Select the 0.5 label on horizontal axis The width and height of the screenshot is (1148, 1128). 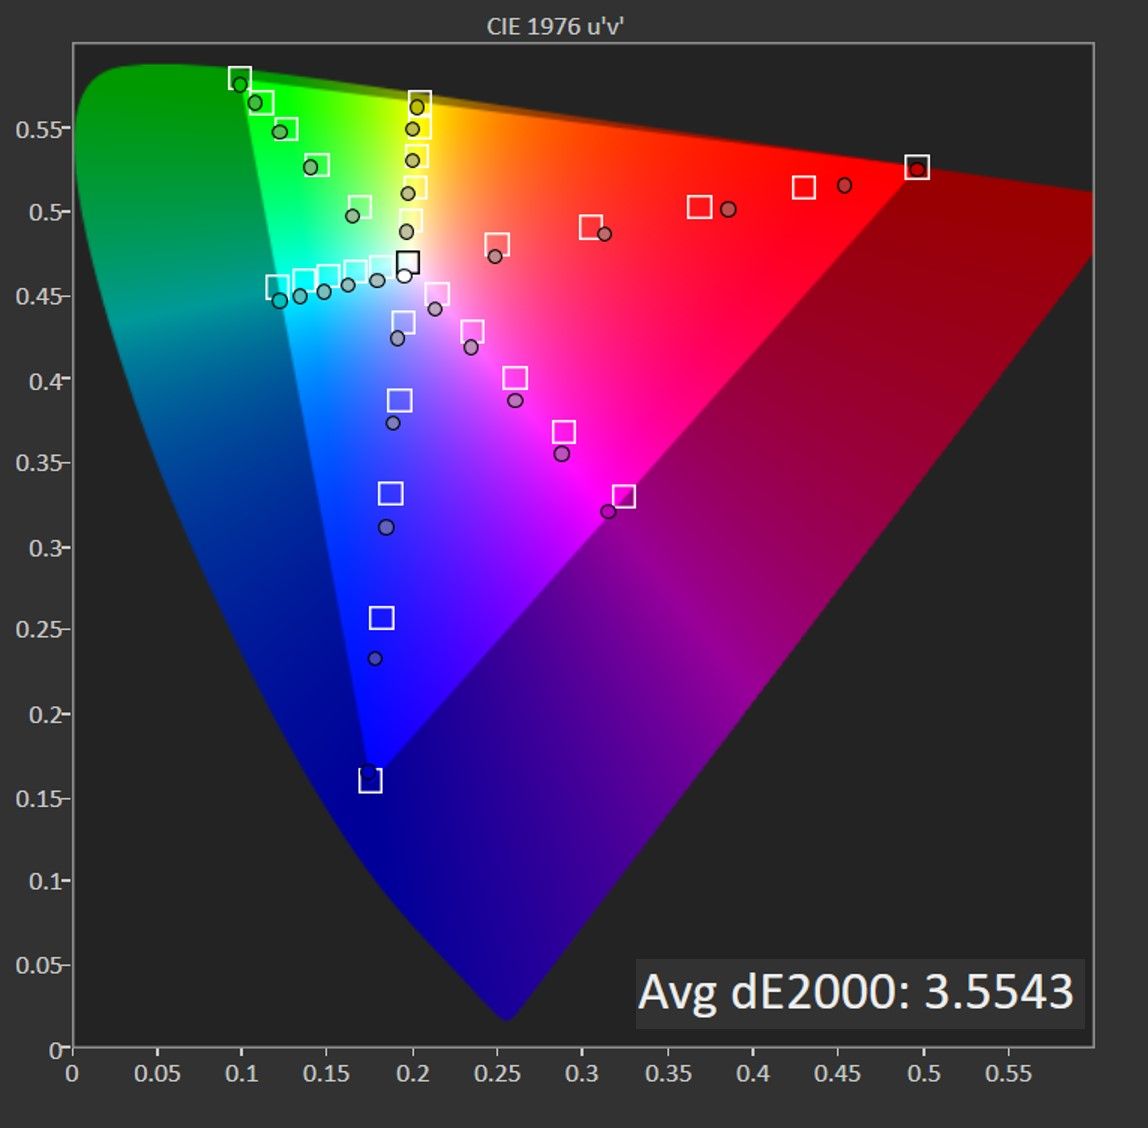click(923, 1074)
